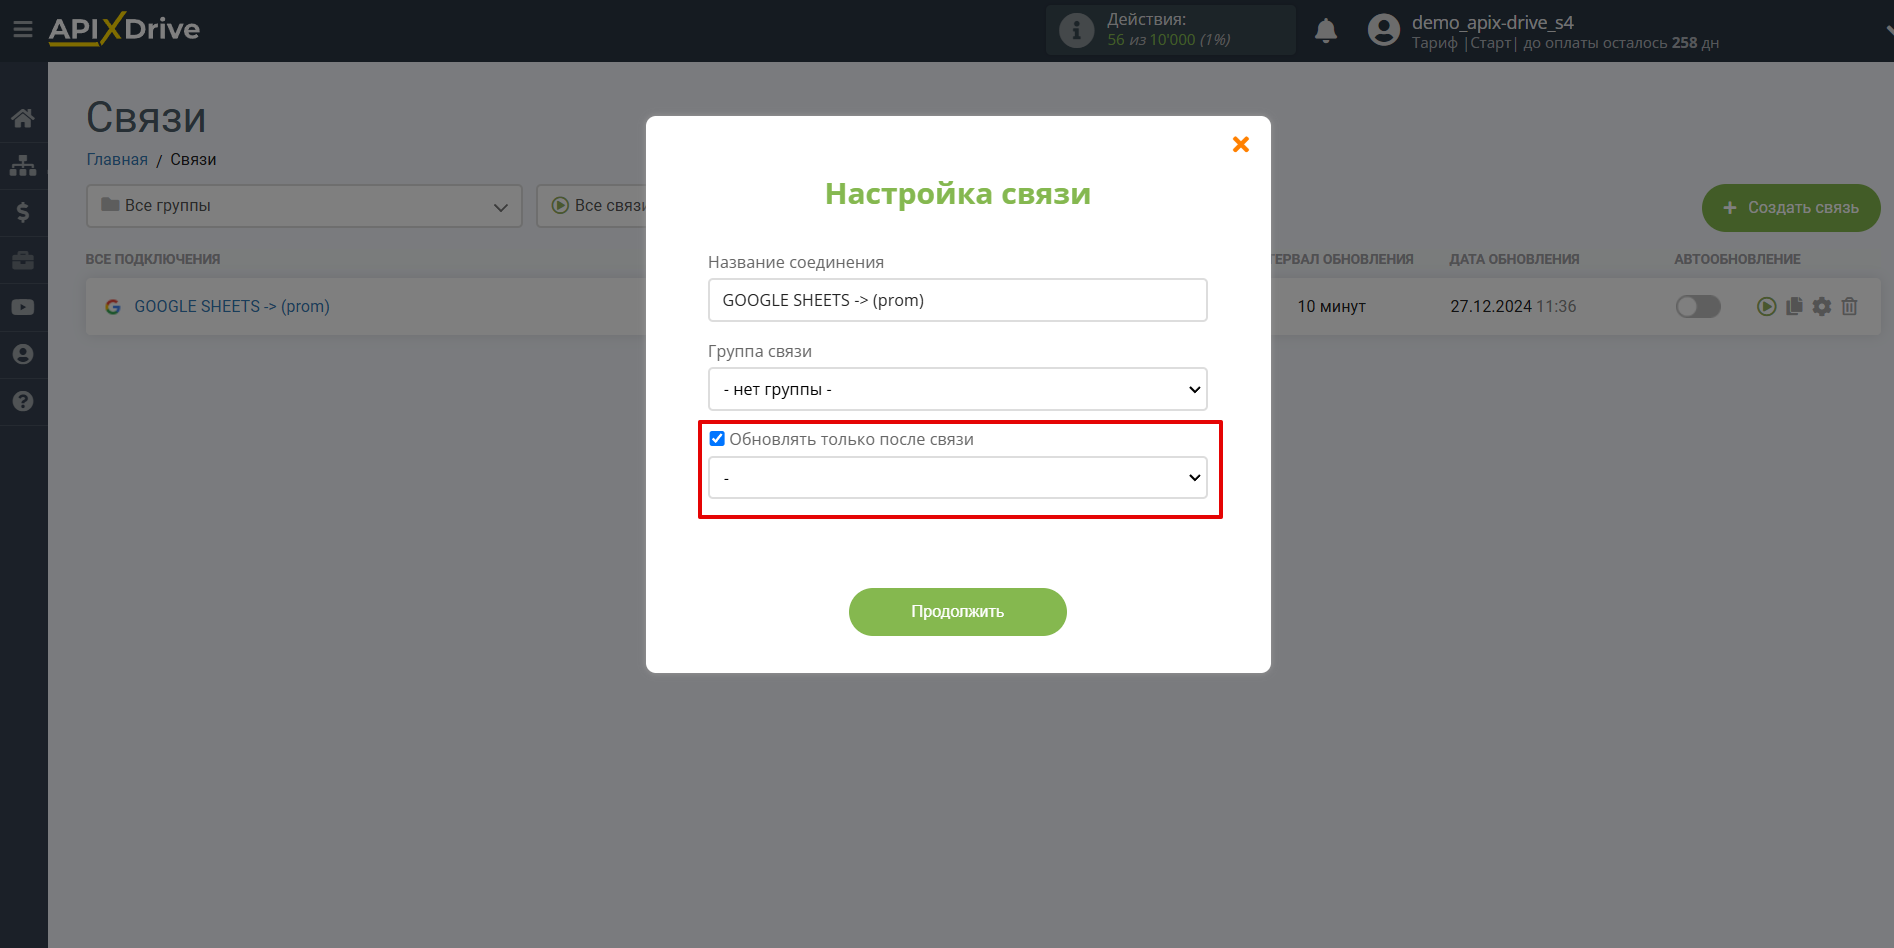Open the help question mark icon
Screen dimensions: 1894x948
pyautogui.click(x=23, y=401)
